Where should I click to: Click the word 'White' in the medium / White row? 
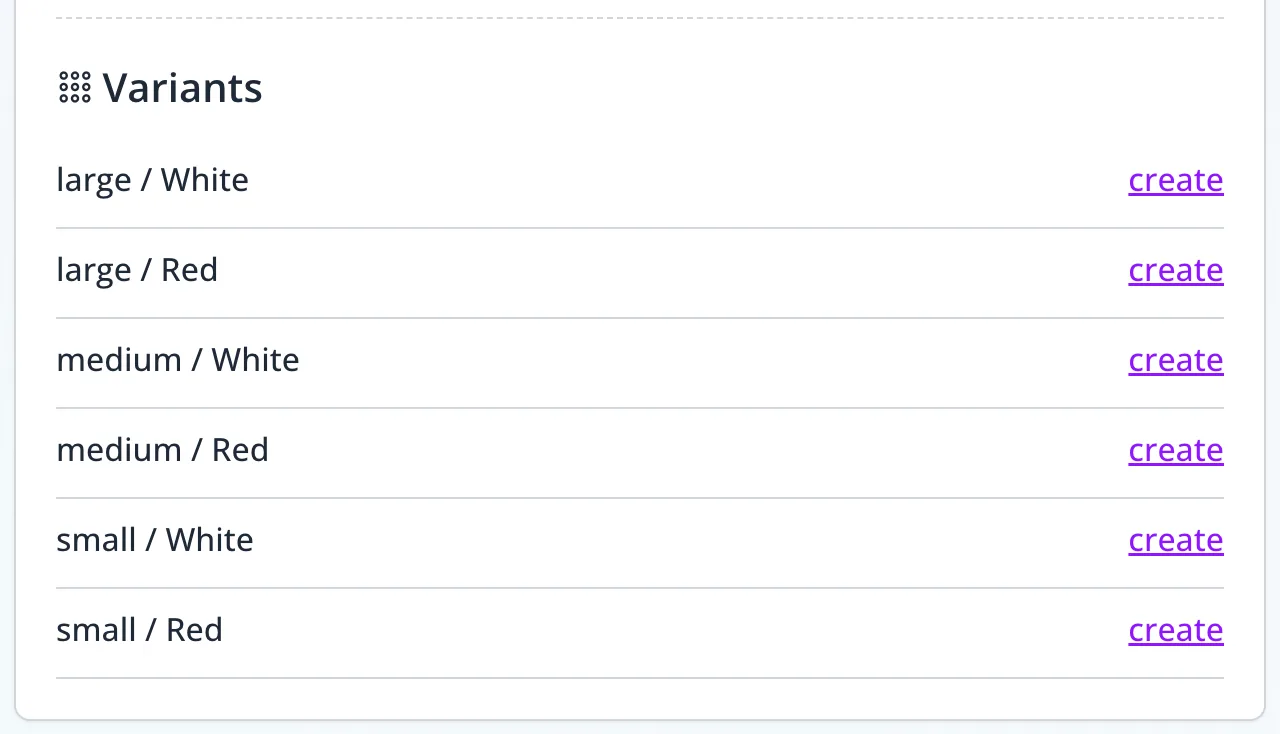pyautogui.click(x=255, y=360)
